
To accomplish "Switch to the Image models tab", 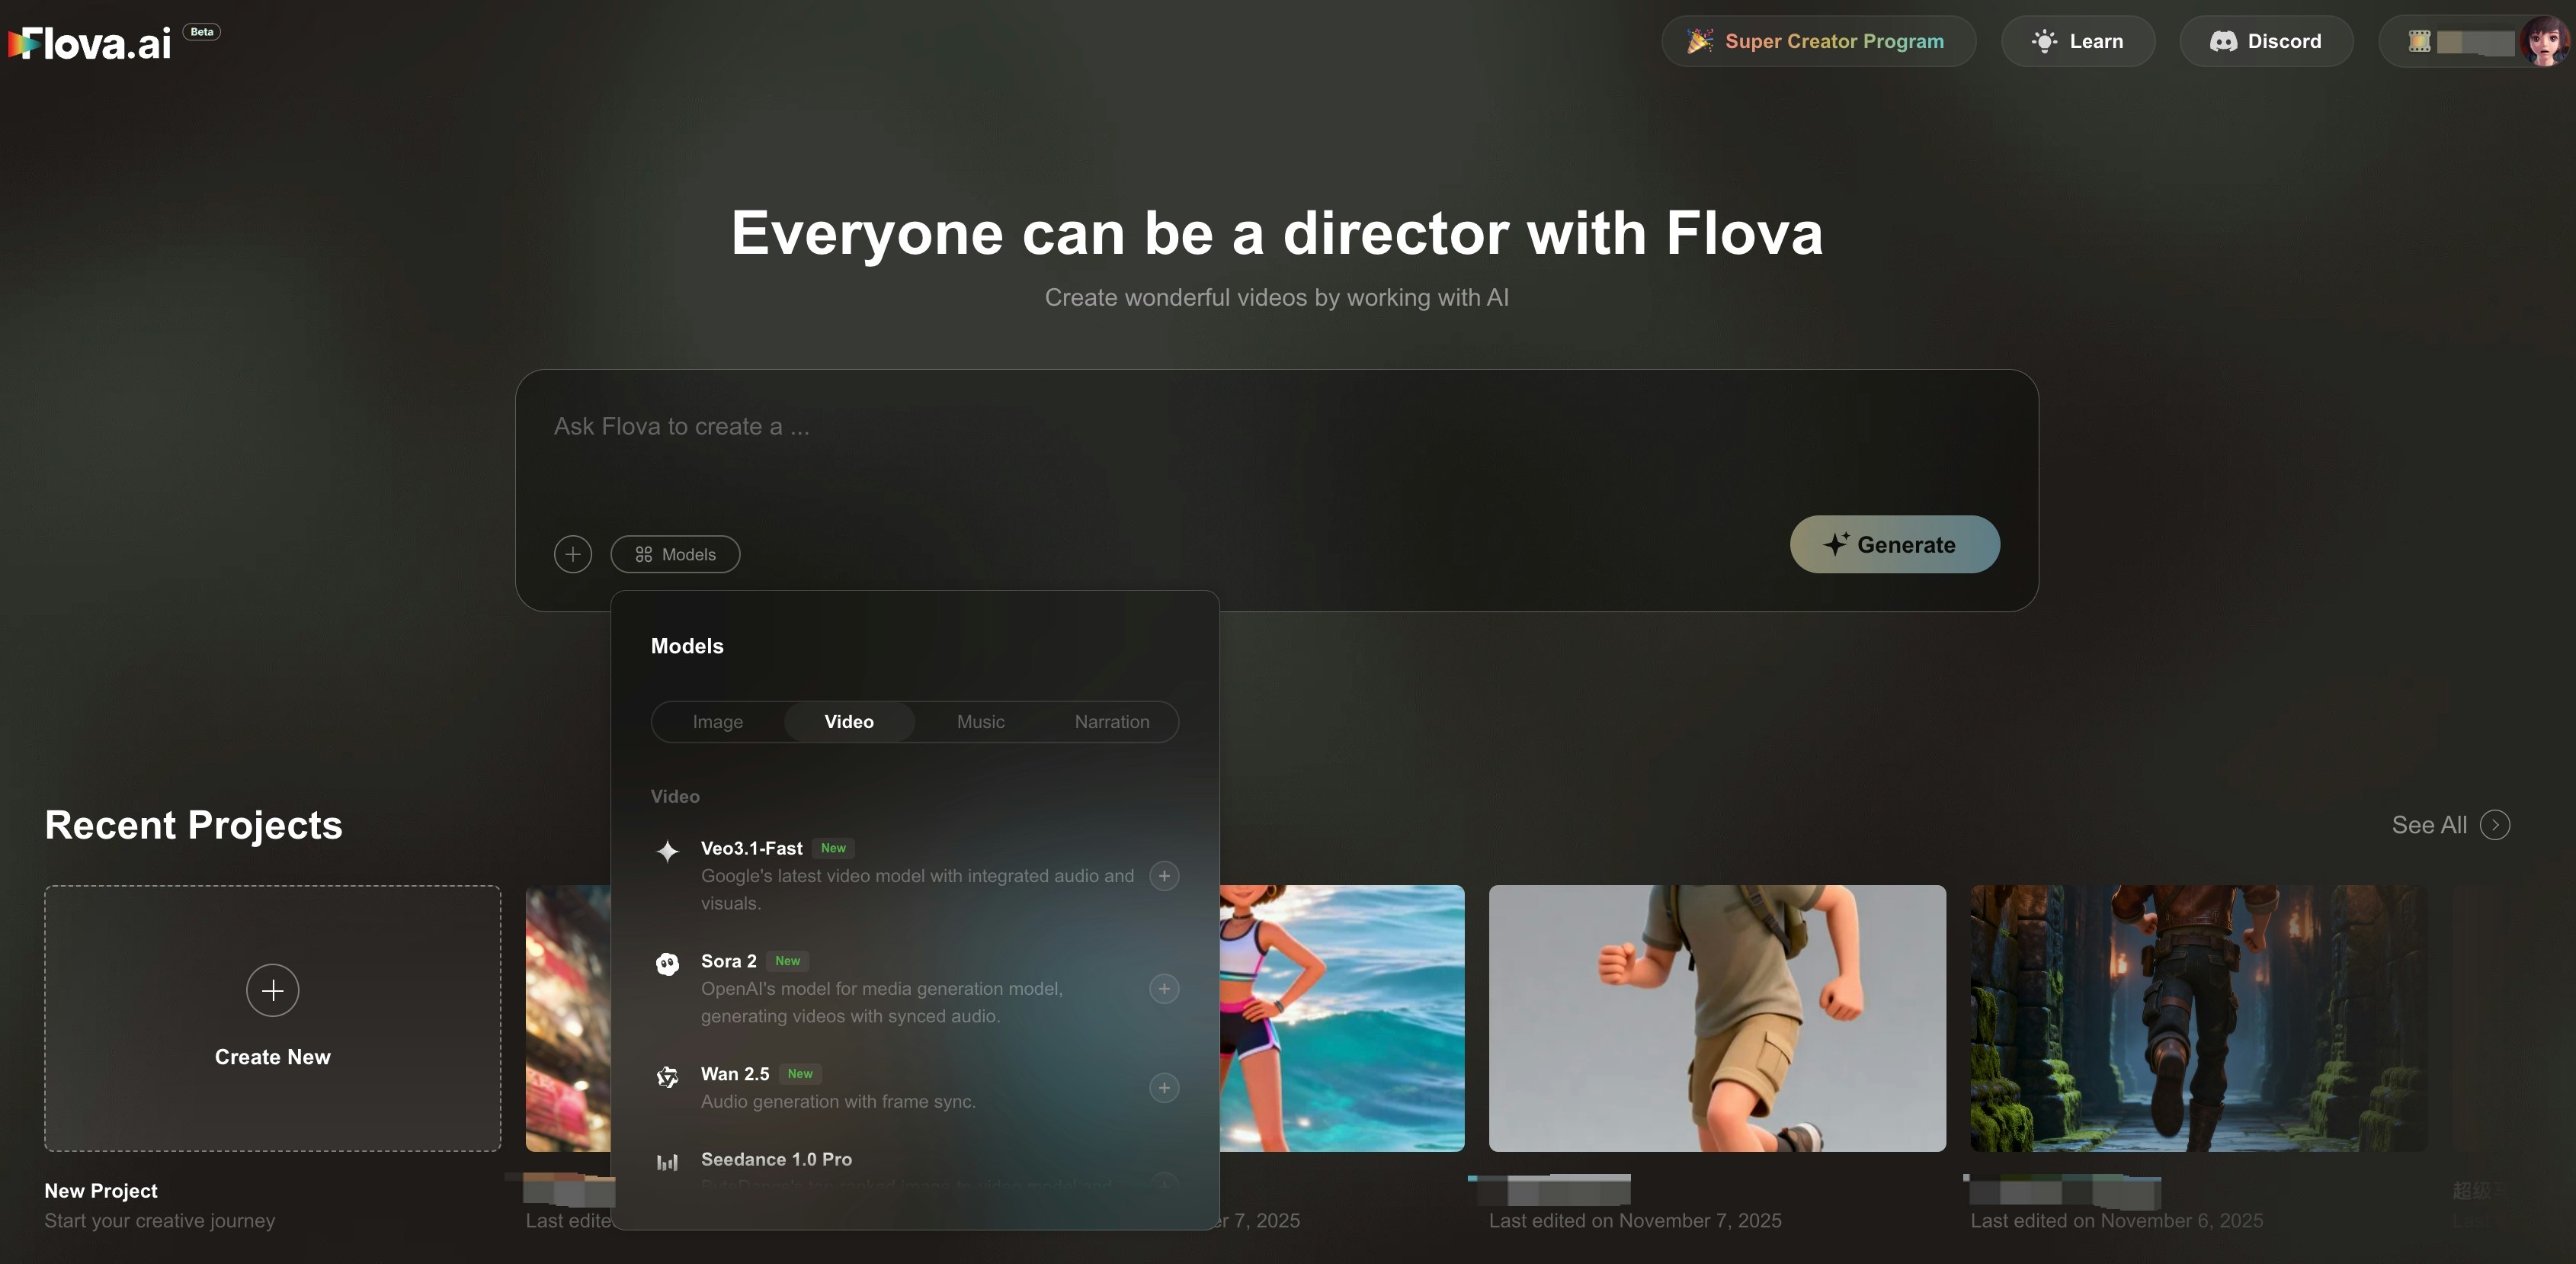I will 717,721.
